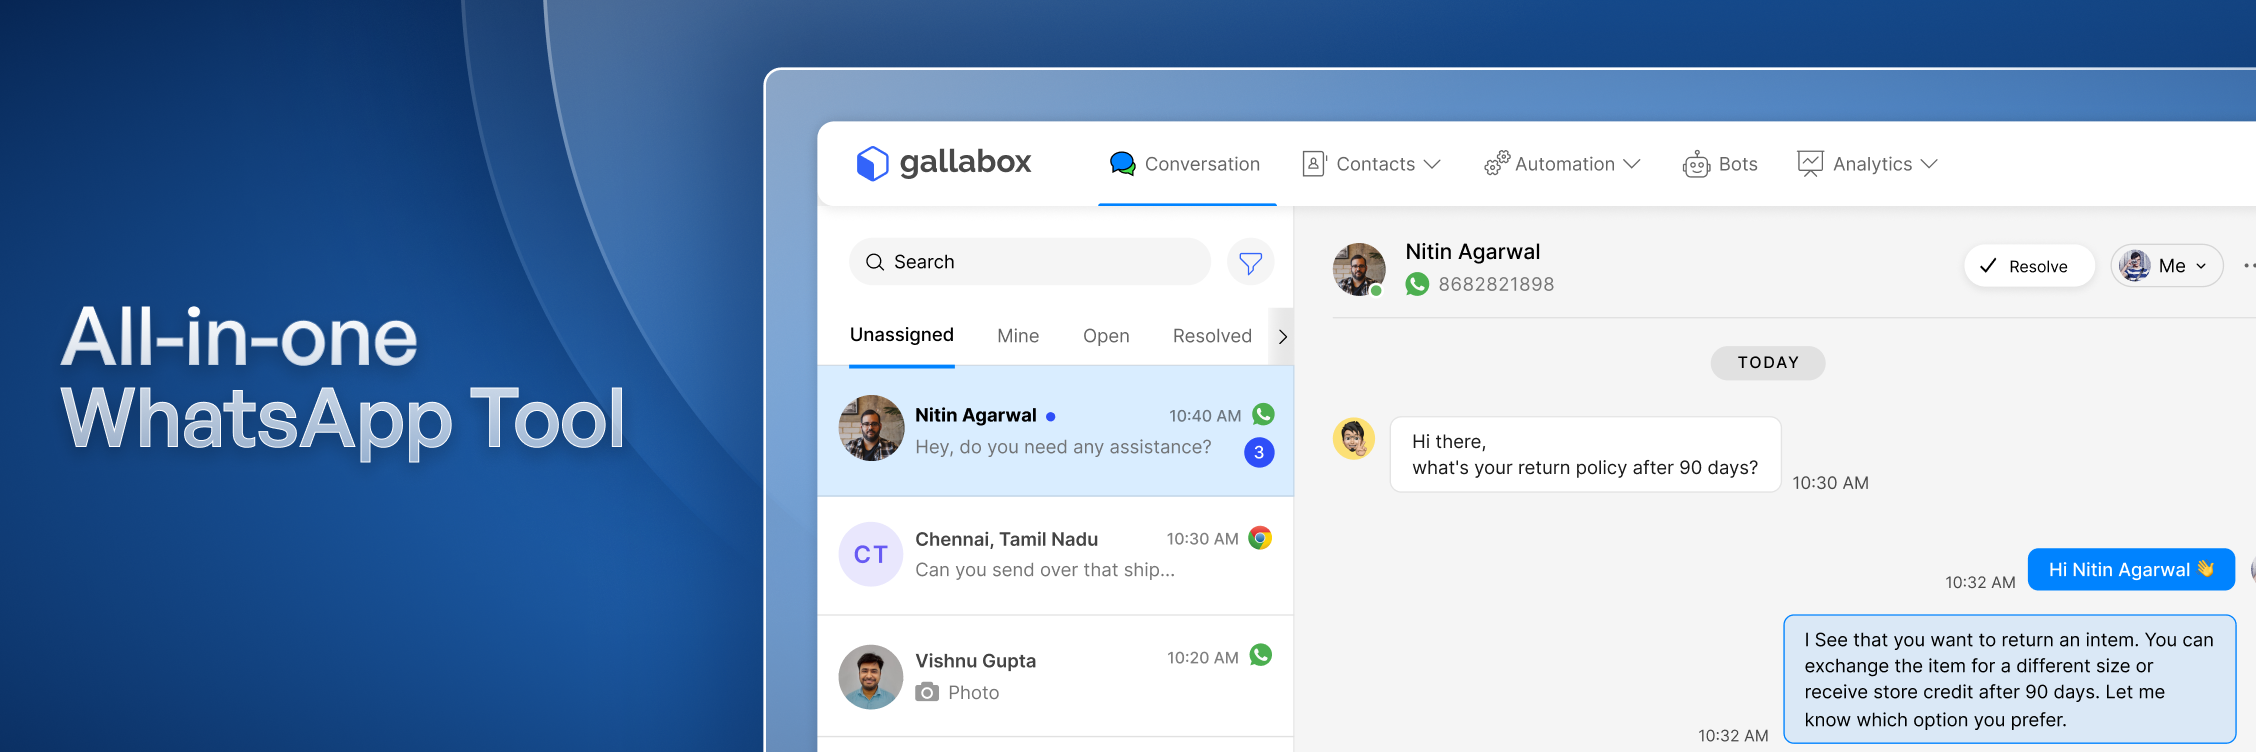Focus the Search conversations field
Image resolution: width=2256 pixels, height=752 pixels.
coord(1030,262)
